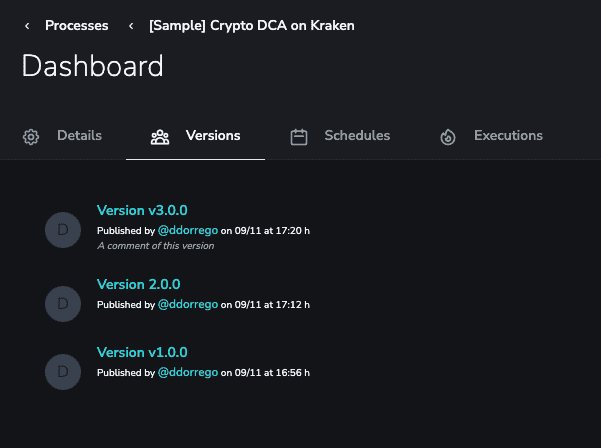Screen dimensions: 601x448
Task: Select the Versions tab label
Action: (x=213, y=136)
